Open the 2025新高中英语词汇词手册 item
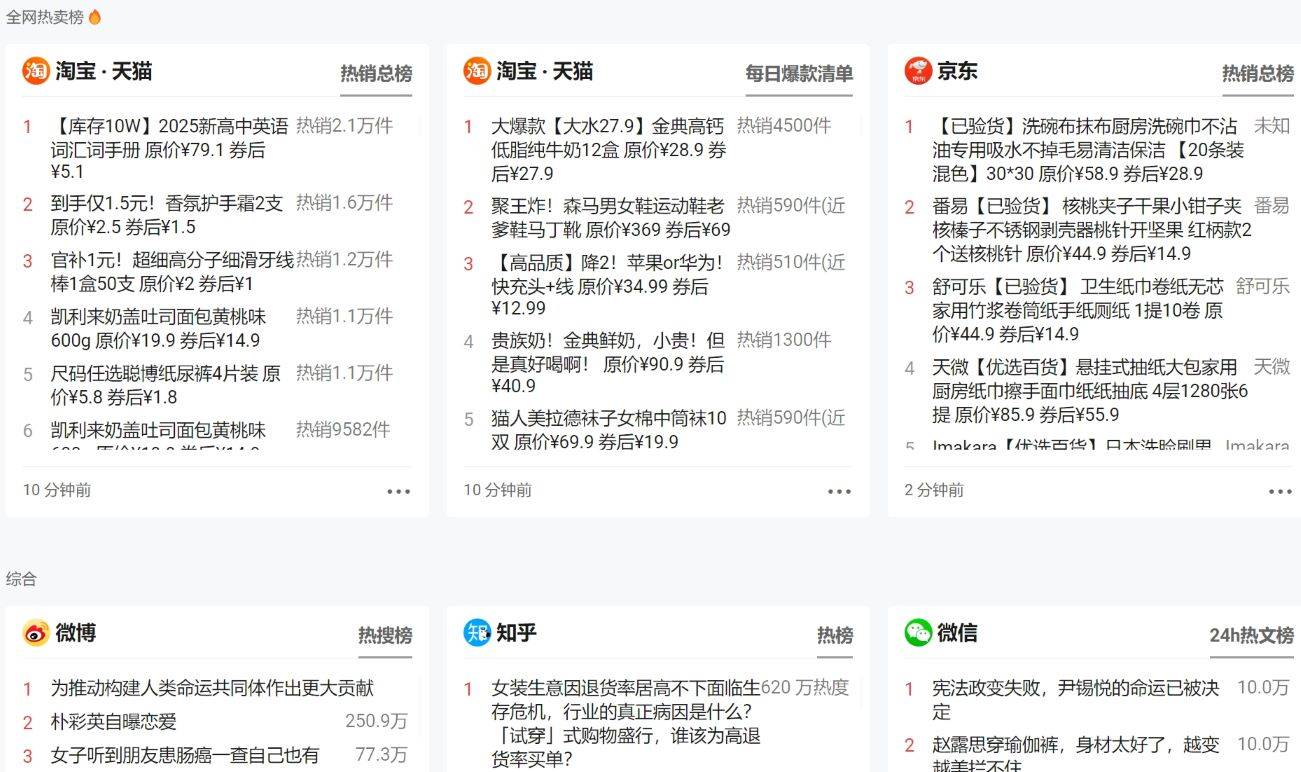1301x772 pixels. (x=170, y=149)
